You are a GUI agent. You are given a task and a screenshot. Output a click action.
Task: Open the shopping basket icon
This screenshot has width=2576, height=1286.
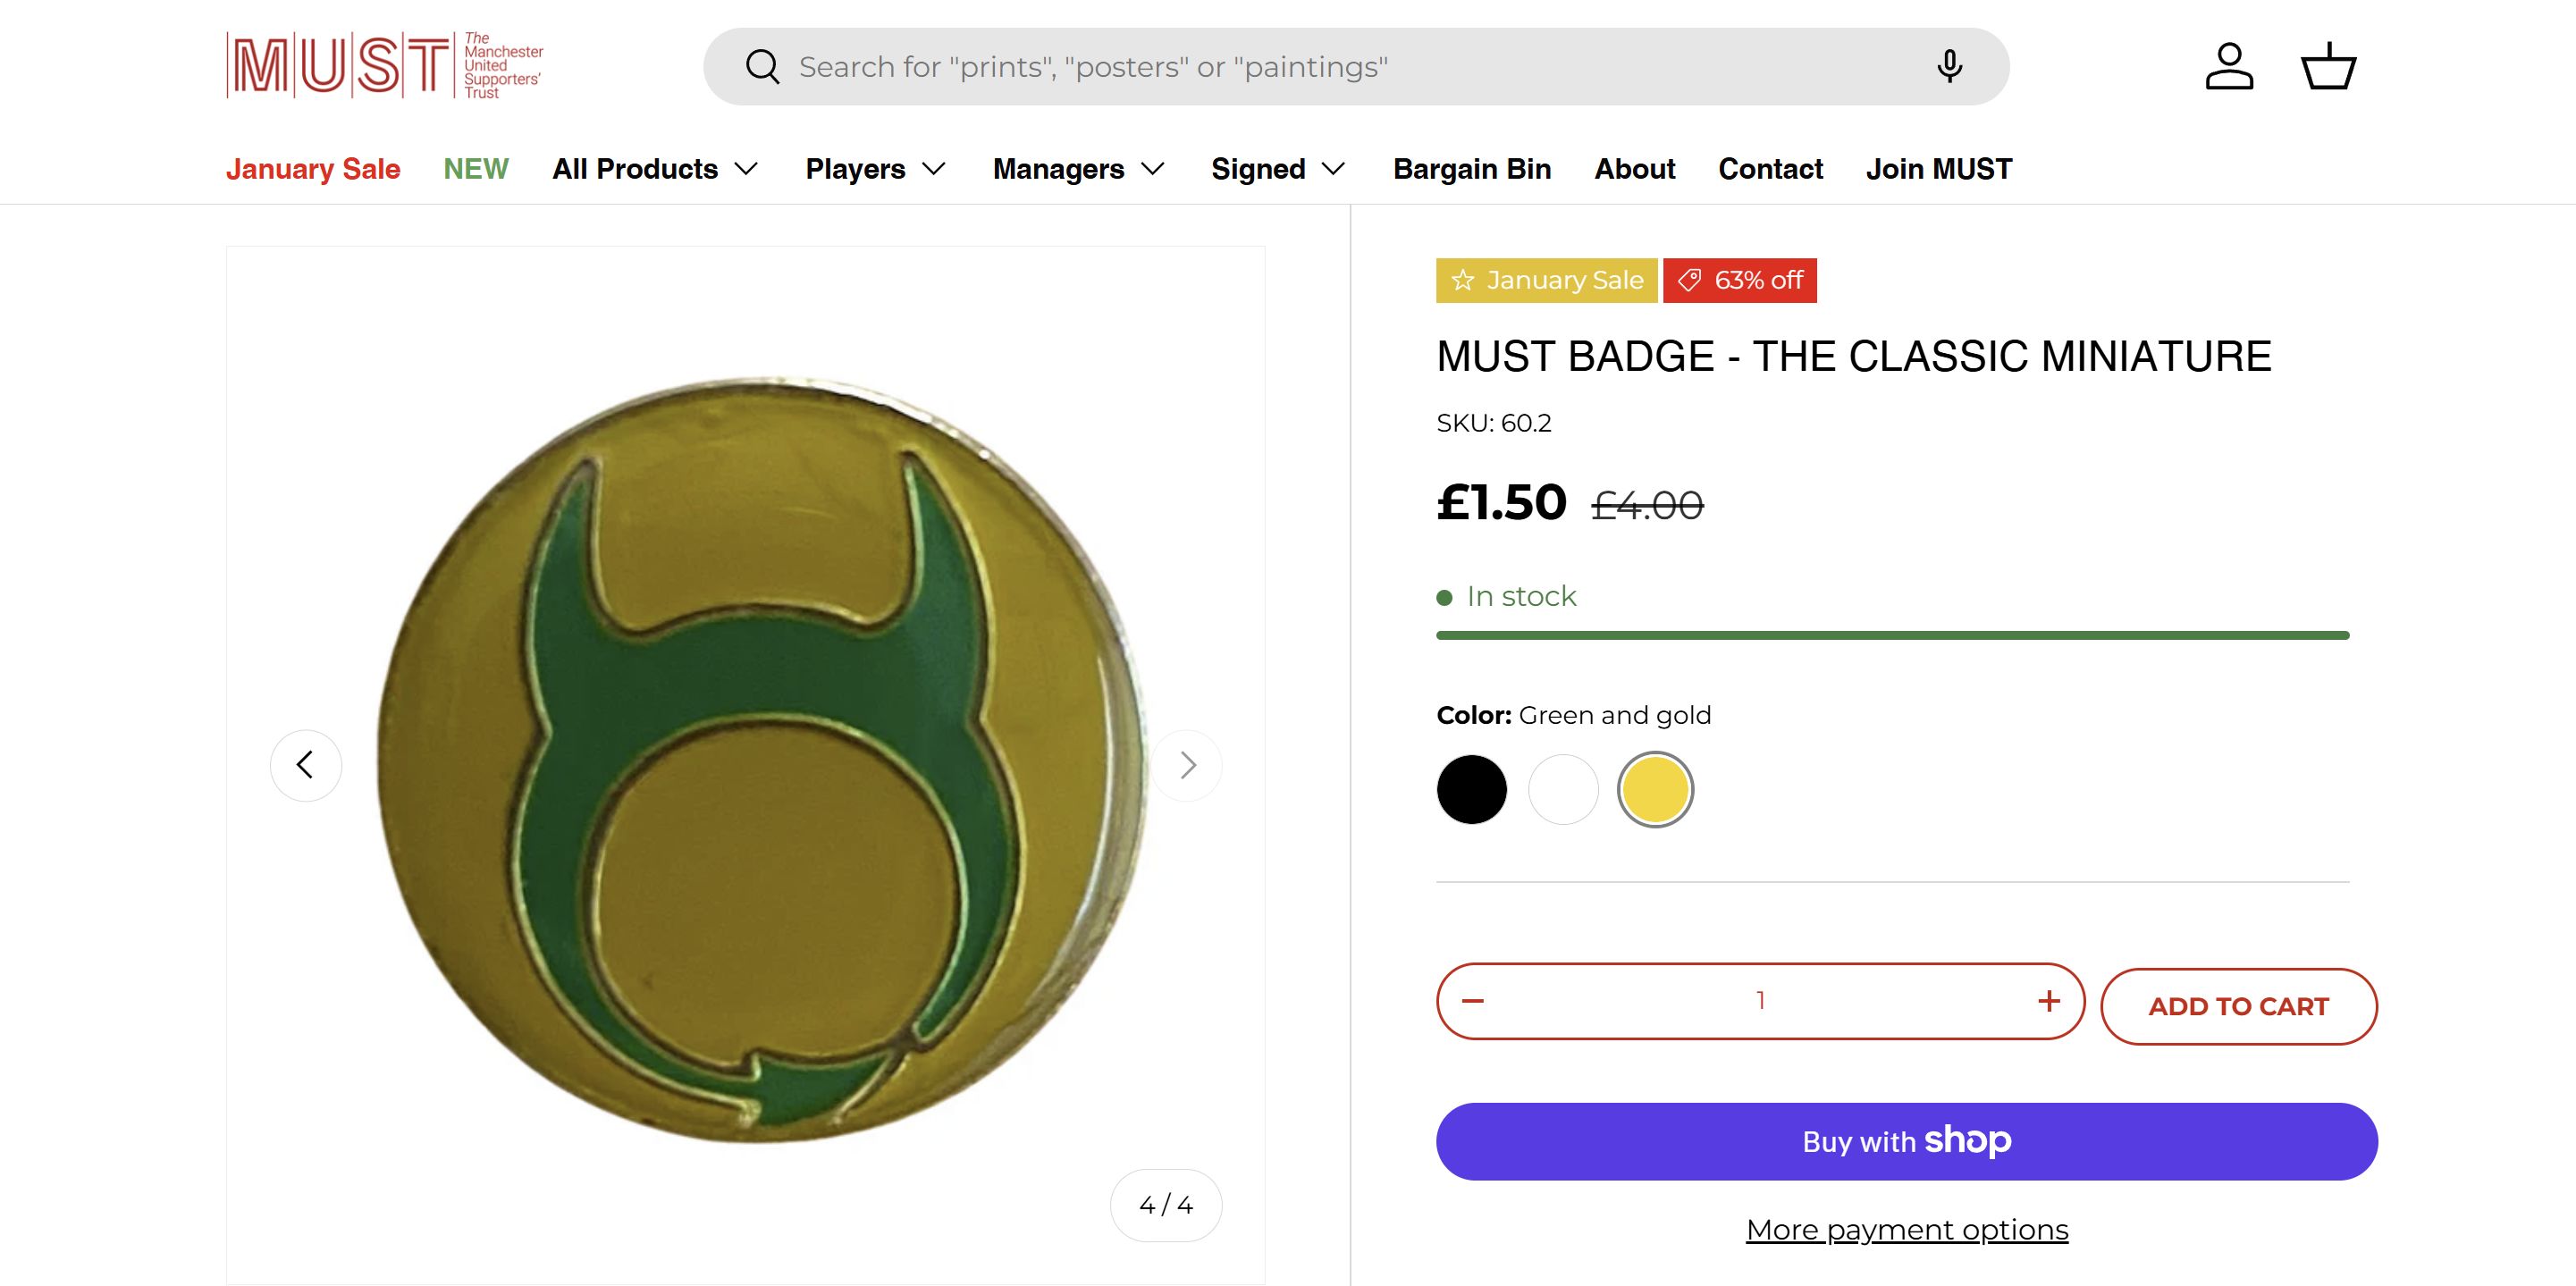[x=2328, y=66]
